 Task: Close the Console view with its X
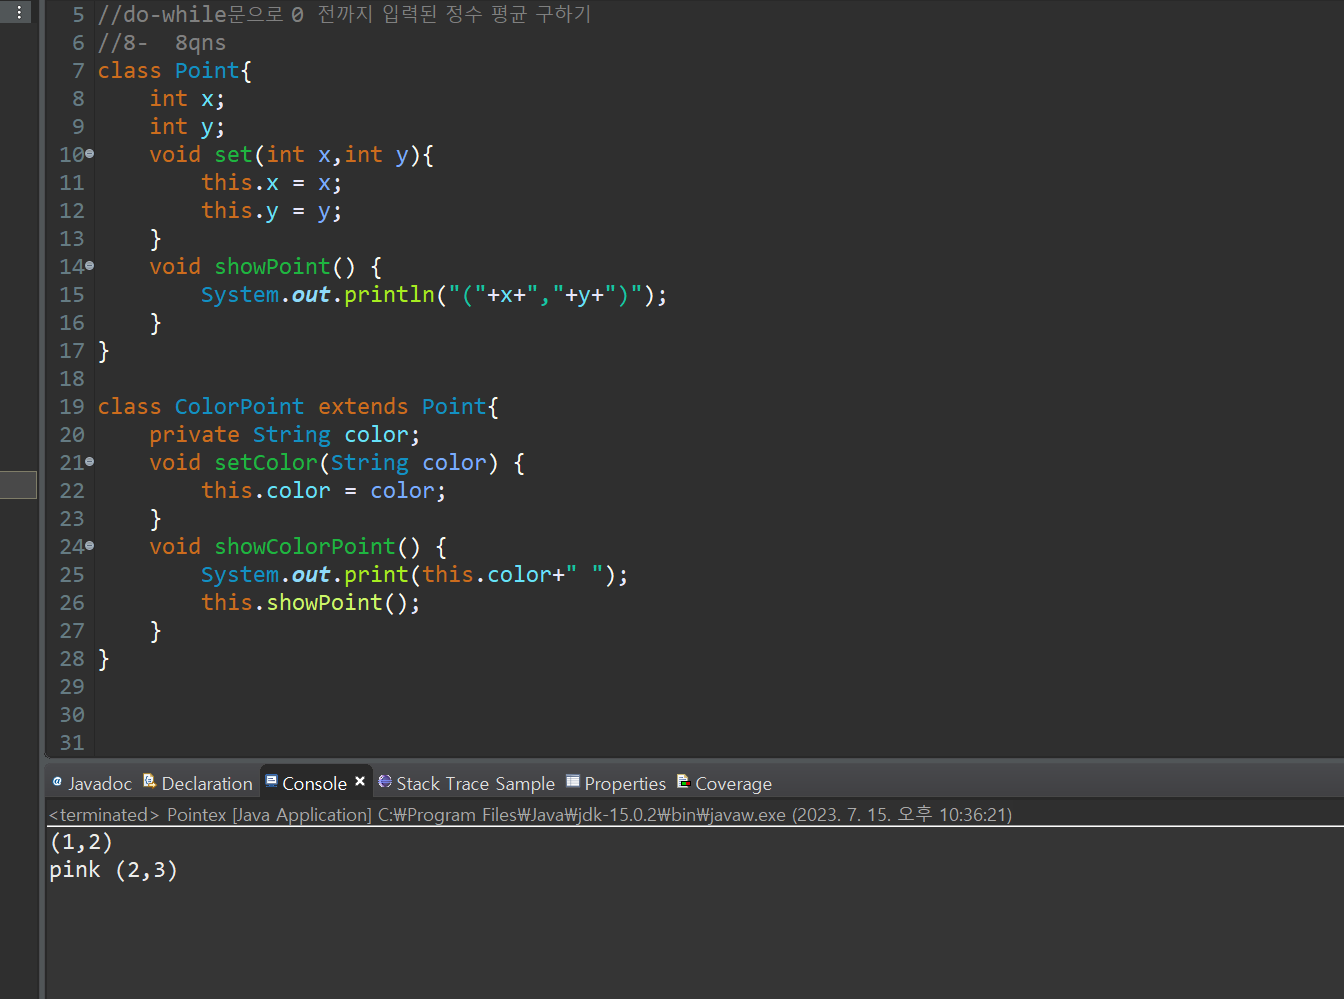pyautogui.click(x=360, y=782)
